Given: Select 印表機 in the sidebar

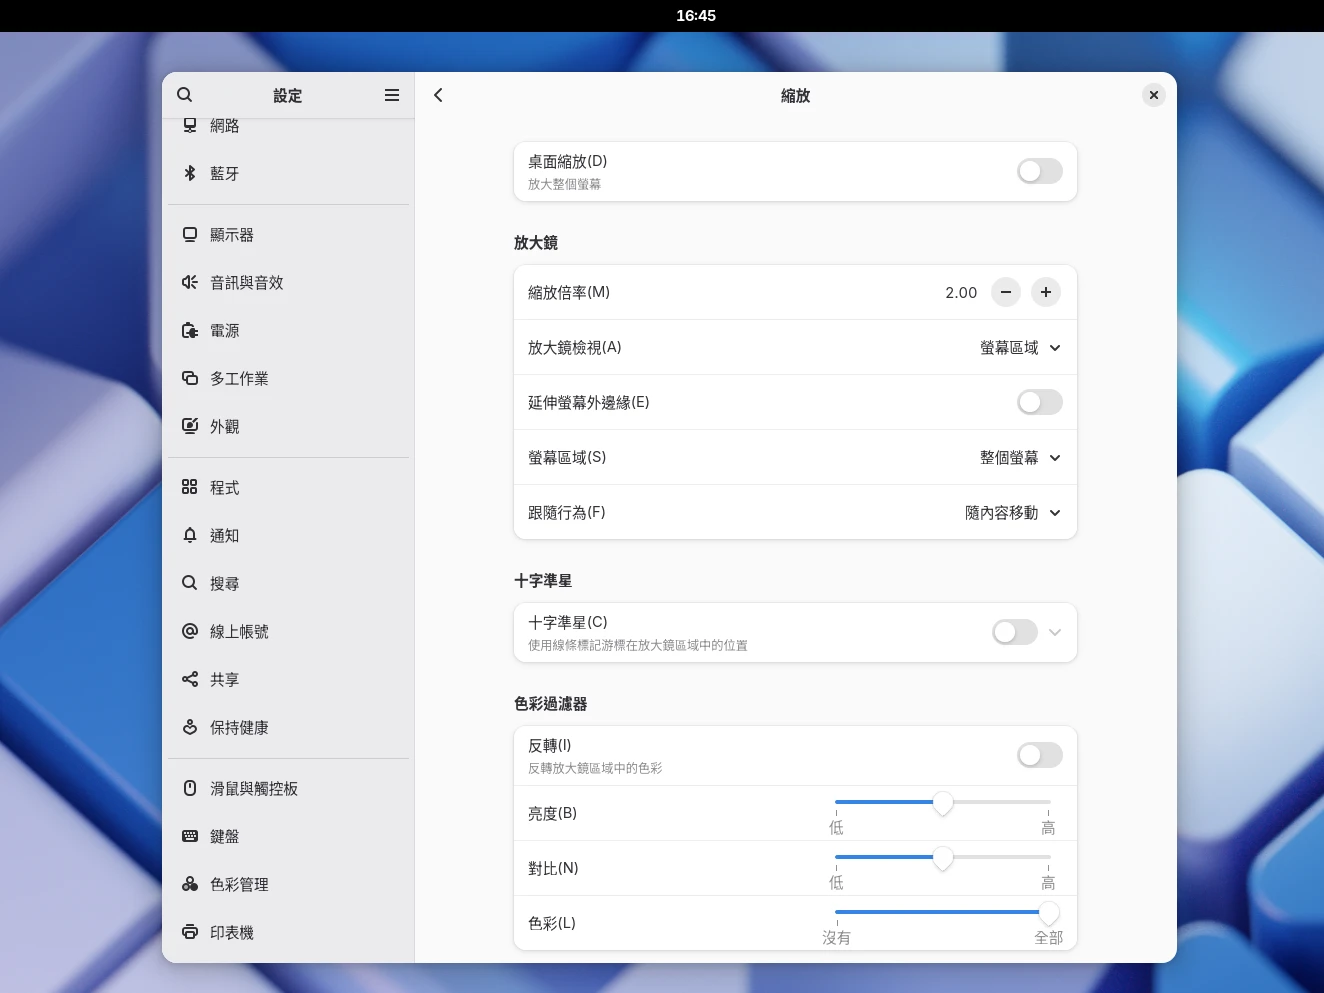Looking at the screenshot, I should (234, 932).
